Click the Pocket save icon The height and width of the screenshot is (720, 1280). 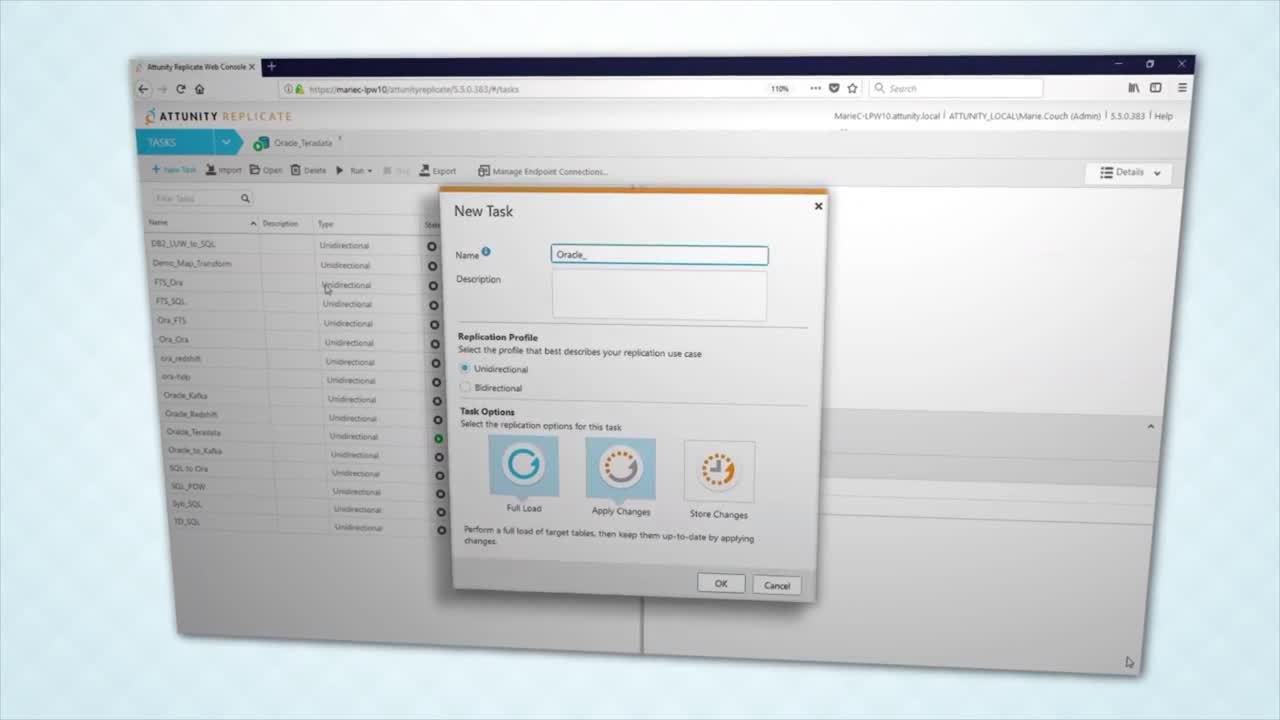click(x=834, y=88)
